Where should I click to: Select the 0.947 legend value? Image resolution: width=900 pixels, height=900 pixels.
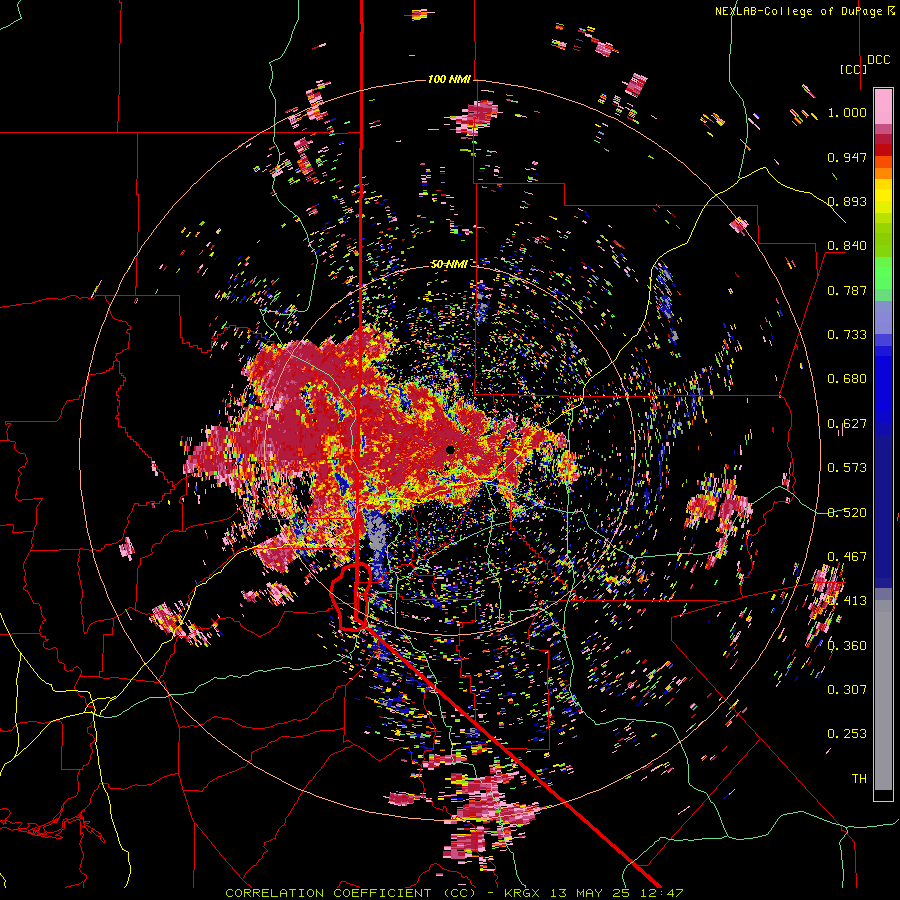(847, 157)
